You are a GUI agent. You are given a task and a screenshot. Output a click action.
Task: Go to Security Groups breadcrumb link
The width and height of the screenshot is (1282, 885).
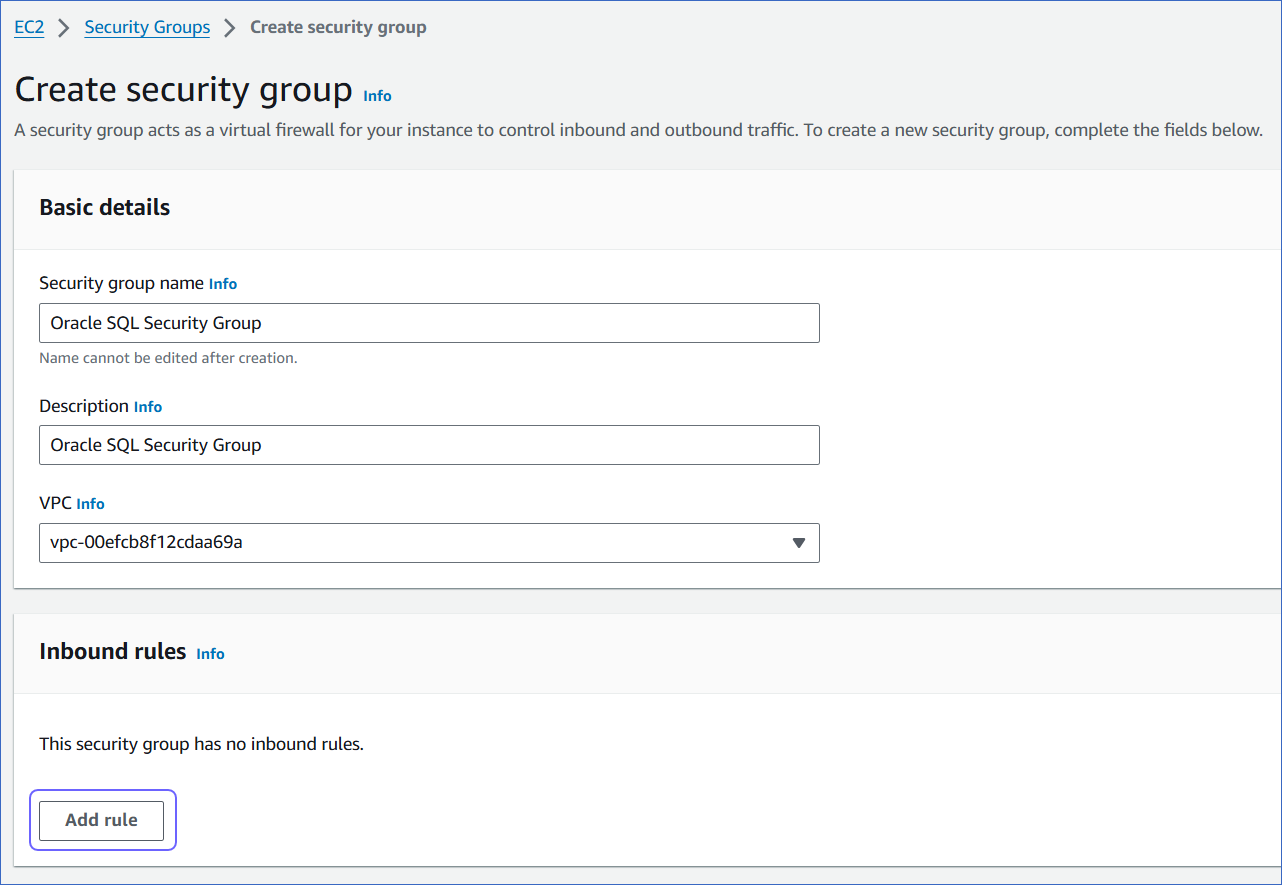[x=147, y=27]
